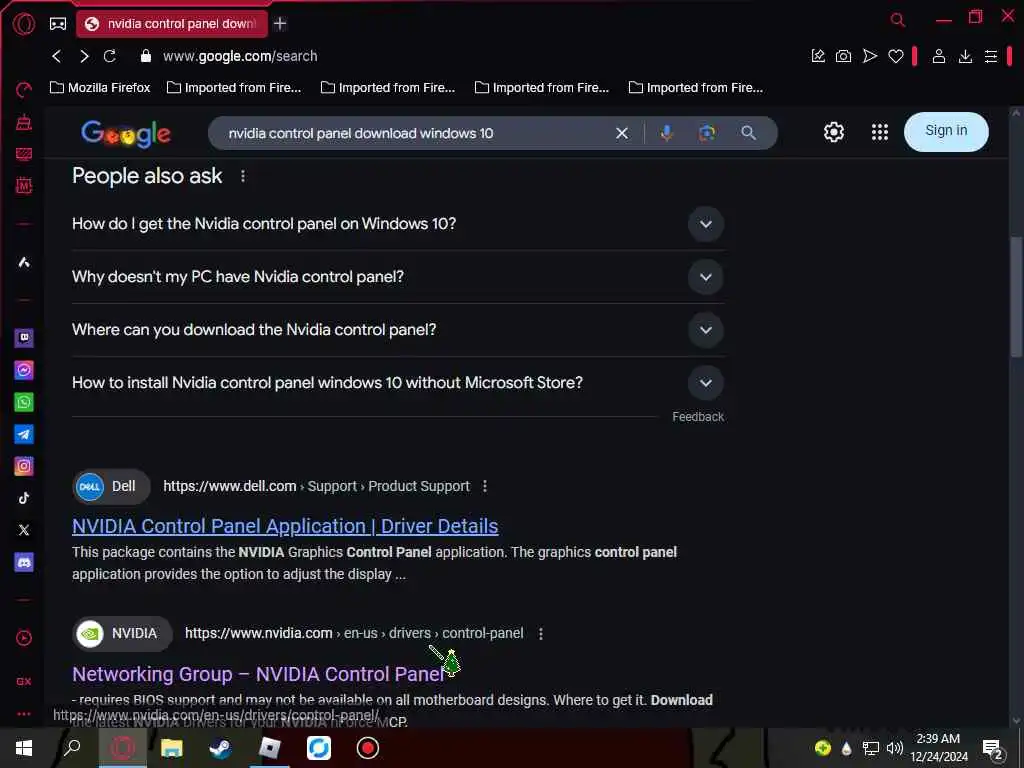Open the X (Twitter) sidebar panel

24,530
